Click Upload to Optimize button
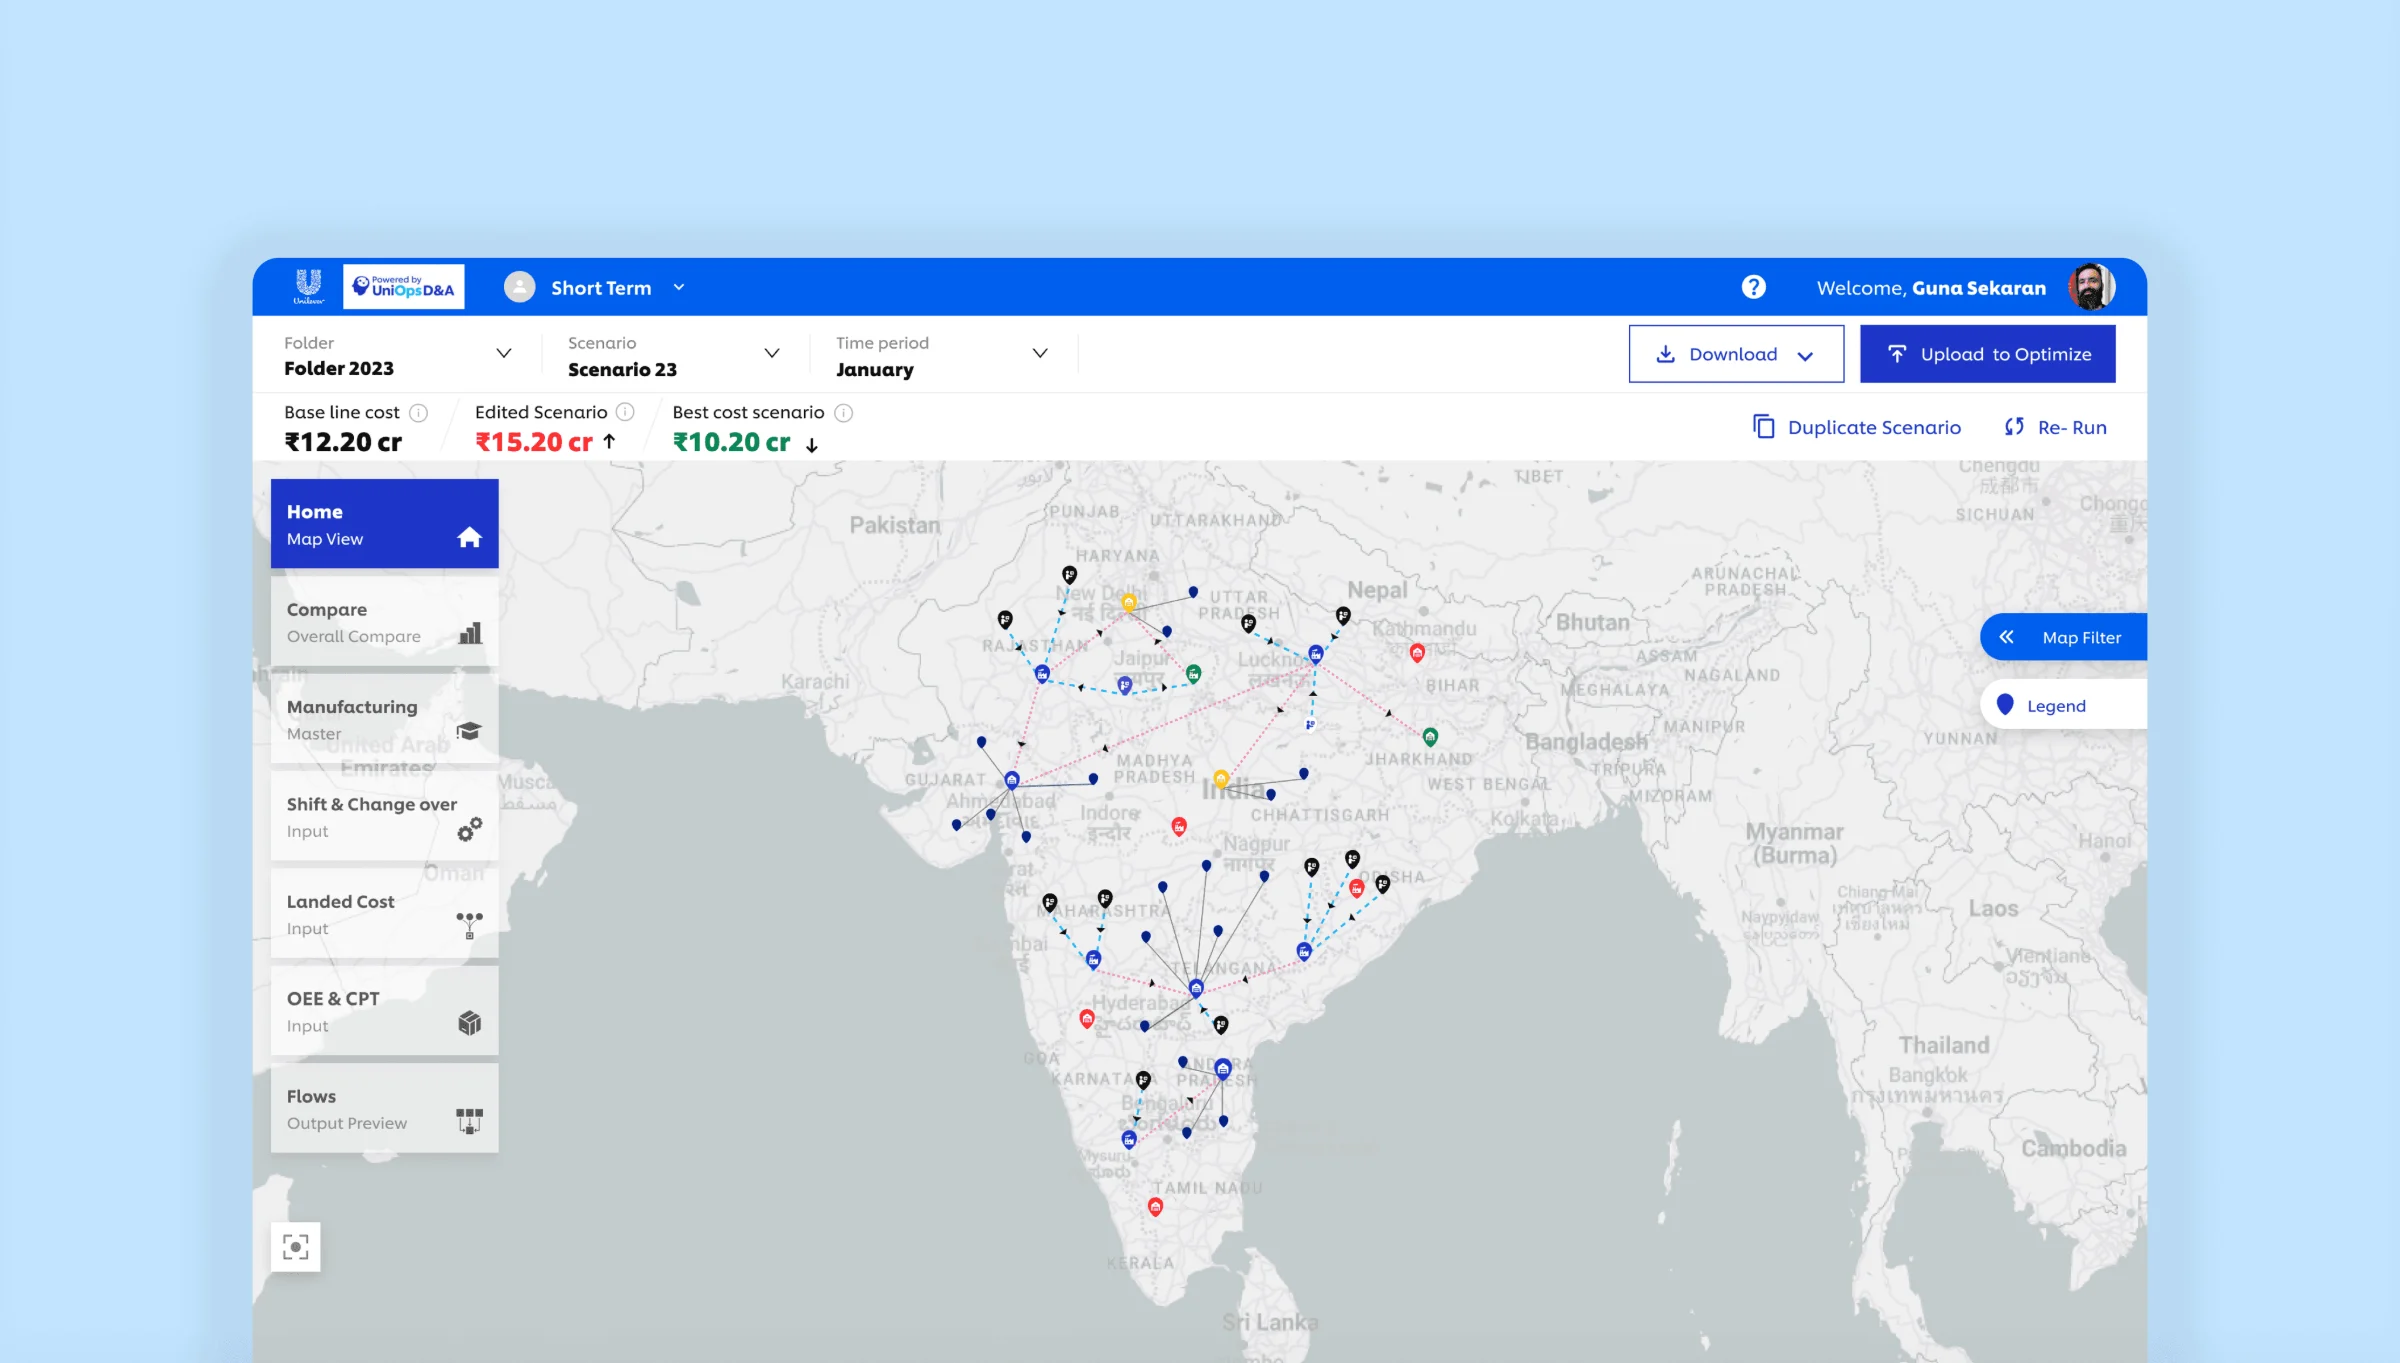The width and height of the screenshot is (2400, 1363). pyautogui.click(x=1987, y=354)
